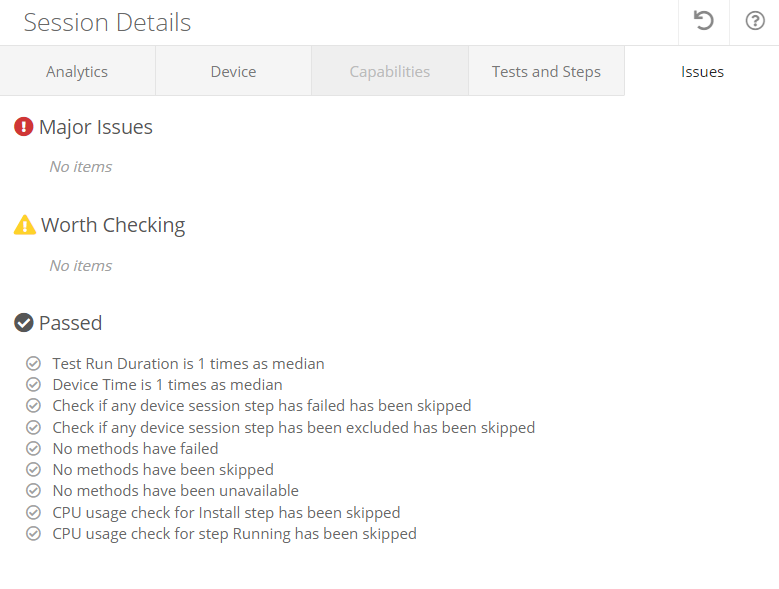Open the Device tab
Viewport: 779px width, 589px height.
(233, 72)
